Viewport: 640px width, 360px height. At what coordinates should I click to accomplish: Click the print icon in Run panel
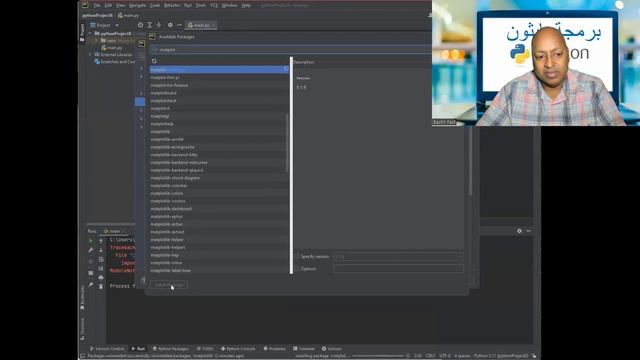(x=101, y=278)
